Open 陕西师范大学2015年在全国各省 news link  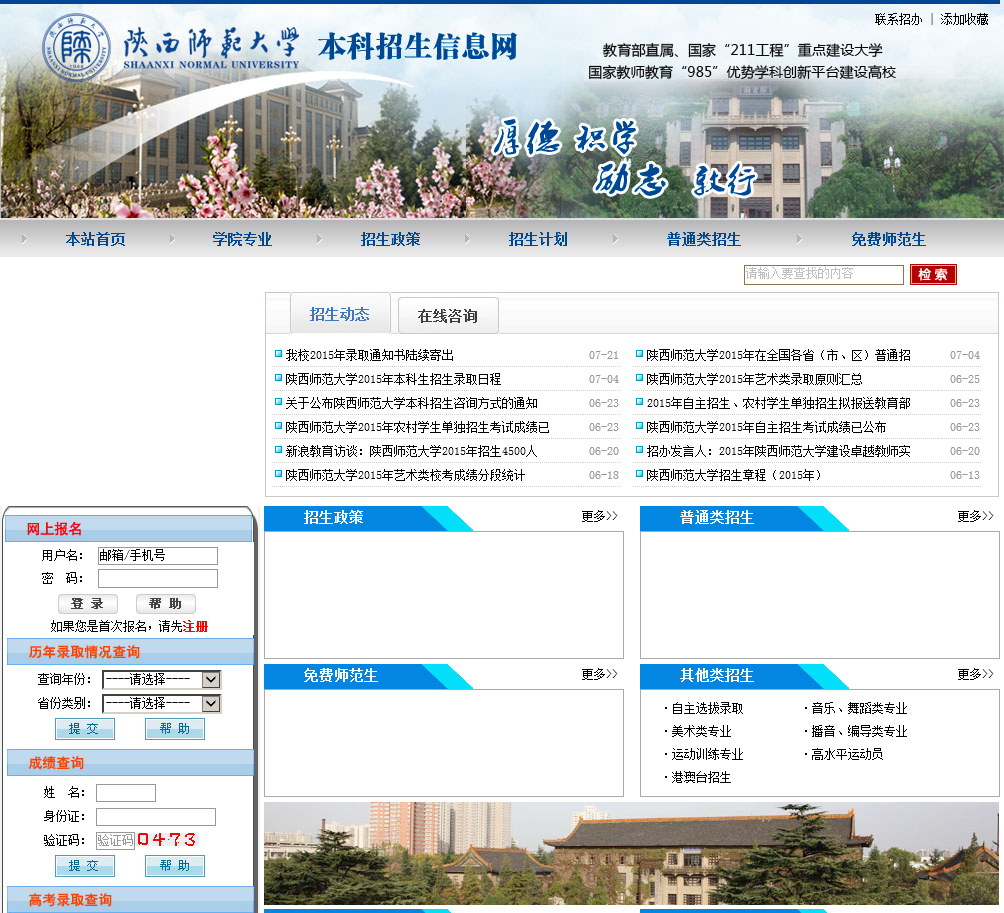[778, 355]
